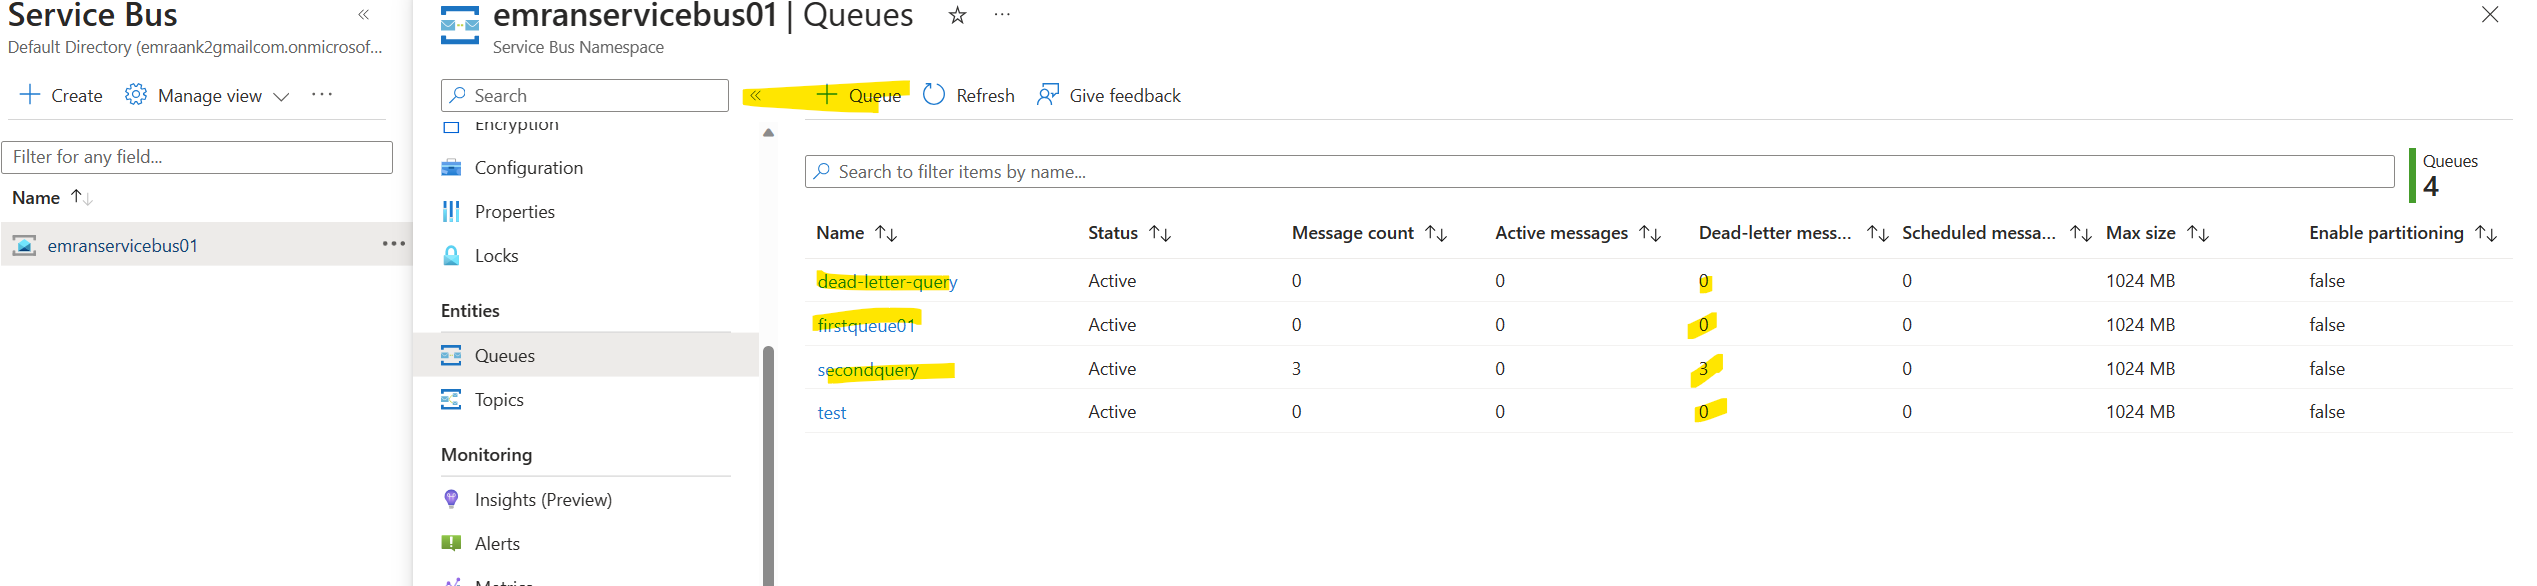Click the emranservicebus01 namespace header icon
Viewport: 2537px width, 586px height.
pyautogui.click(x=460, y=25)
